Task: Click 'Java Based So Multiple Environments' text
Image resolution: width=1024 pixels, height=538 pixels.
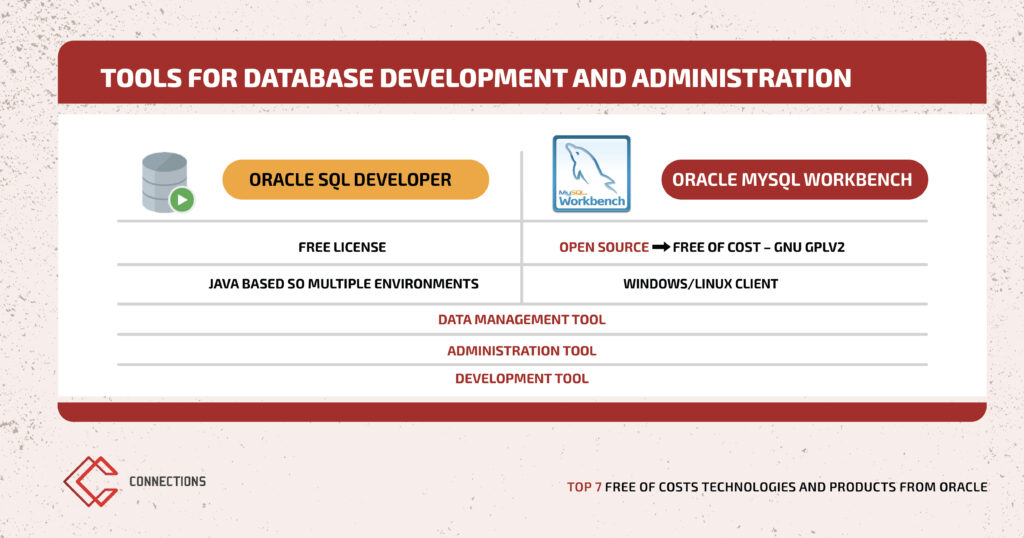Action: click(x=344, y=284)
